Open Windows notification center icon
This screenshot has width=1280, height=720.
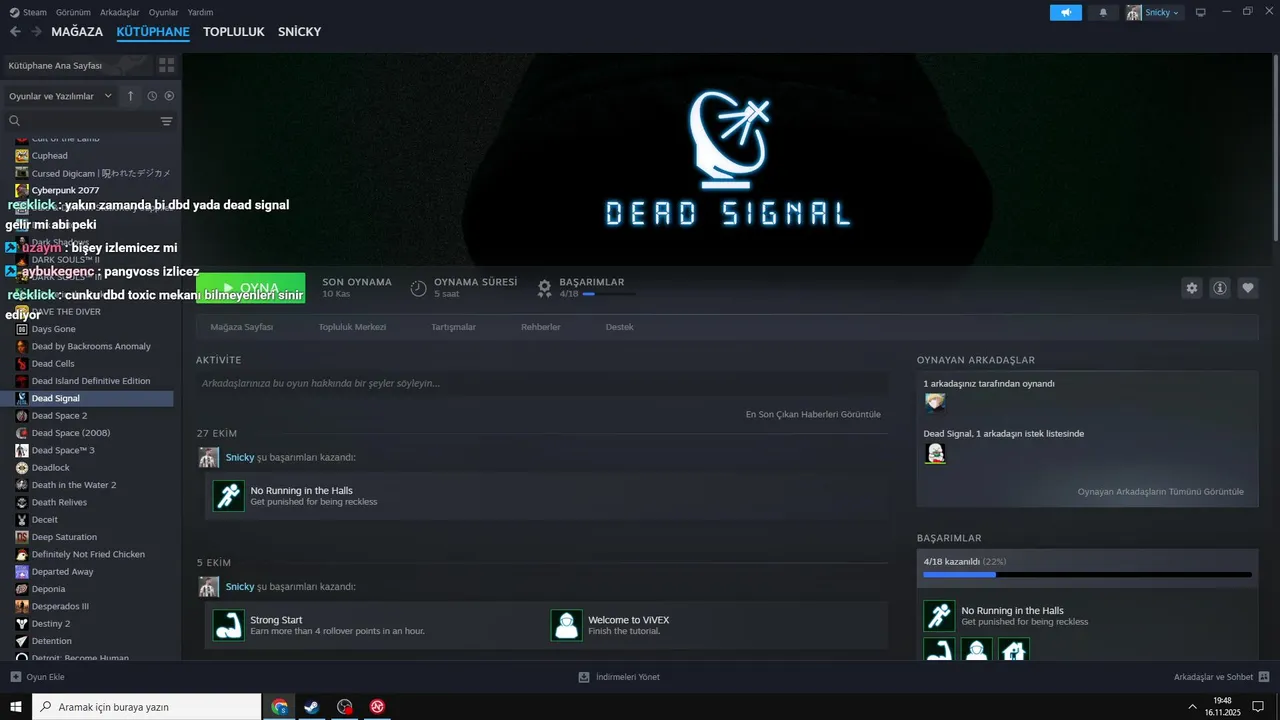pos(1258,707)
